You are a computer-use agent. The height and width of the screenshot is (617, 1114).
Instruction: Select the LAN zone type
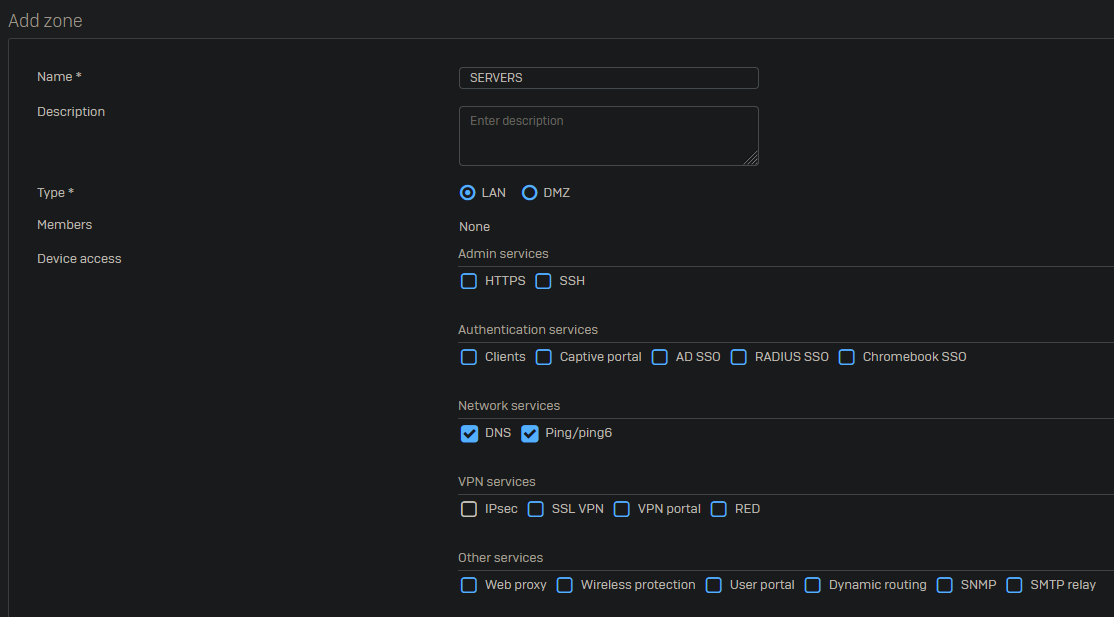[x=468, y=193]
